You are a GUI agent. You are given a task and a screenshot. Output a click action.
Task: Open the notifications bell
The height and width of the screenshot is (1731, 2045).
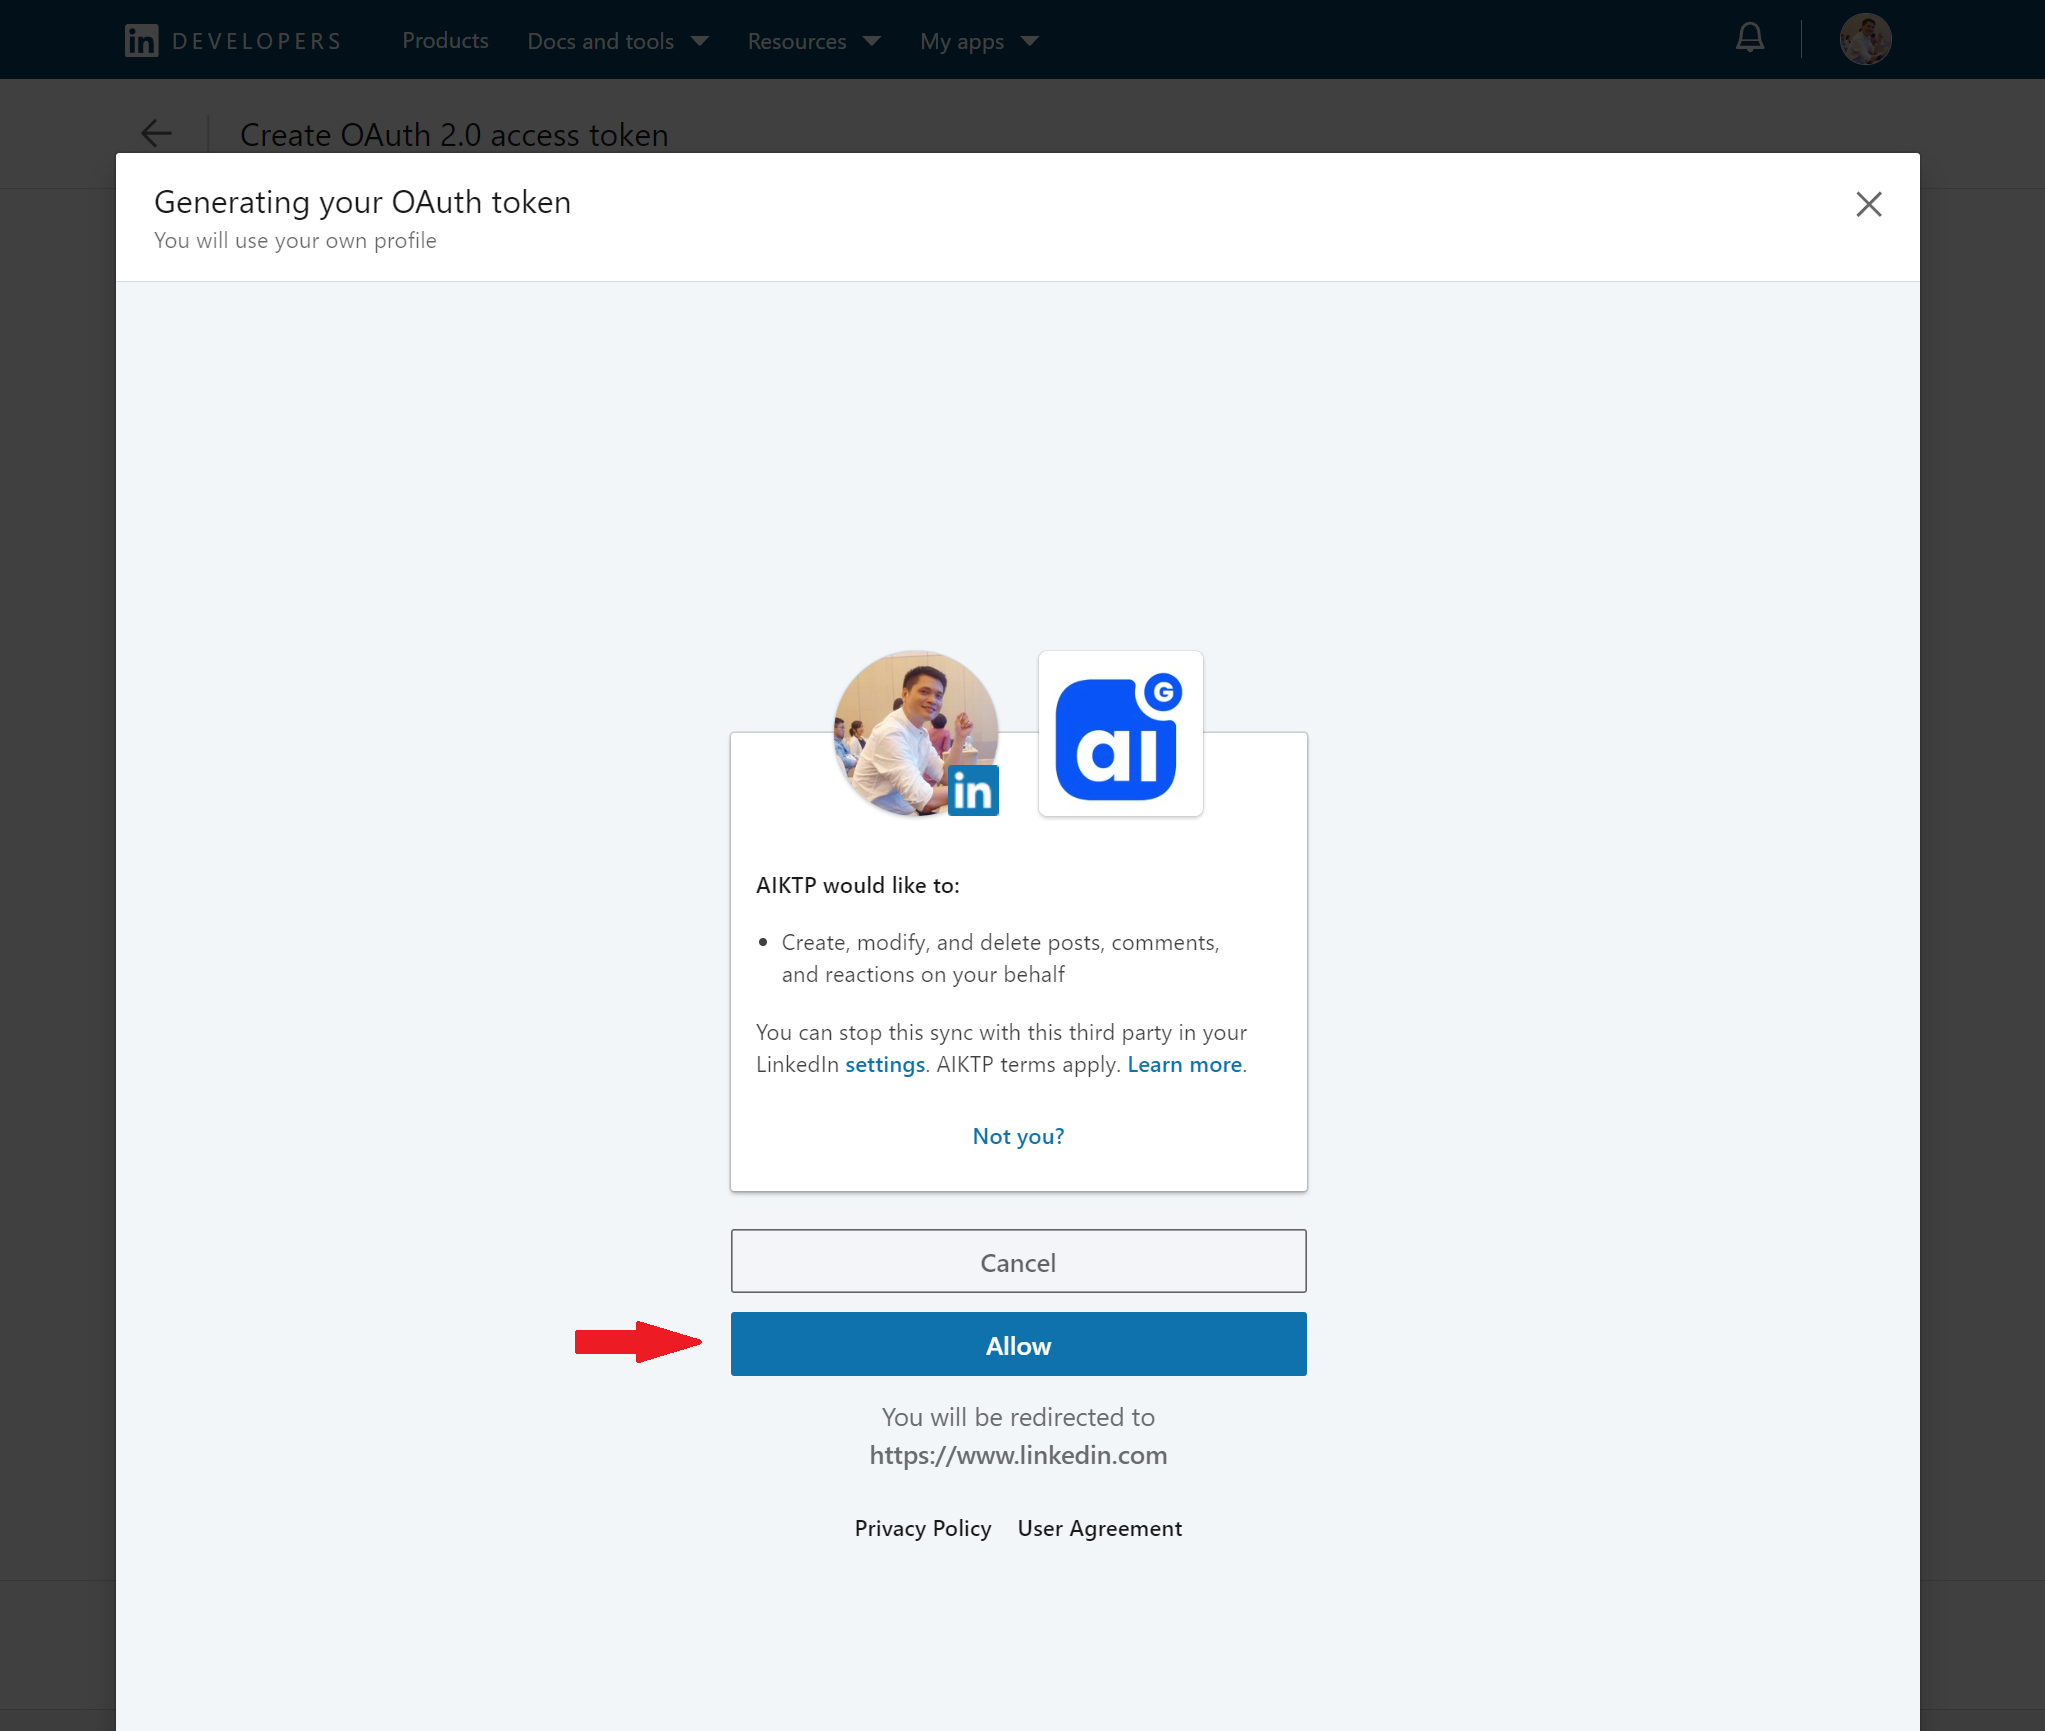(1749, 39)
